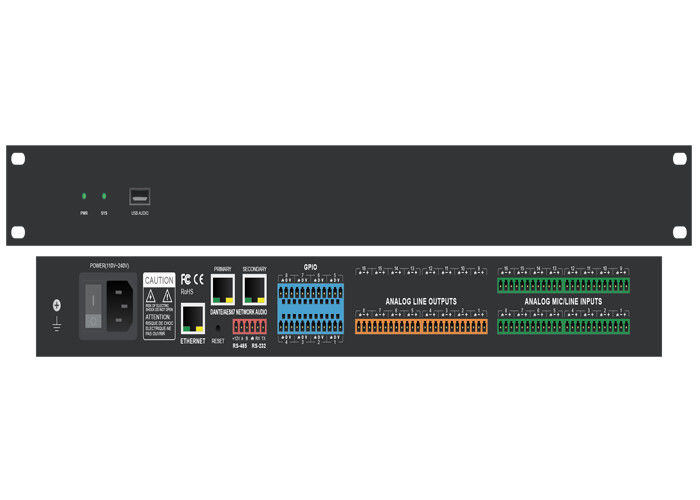Click the ANALOG MIC/LINE INPUTS label
700x500 pixels.
(x=565, y=301)
